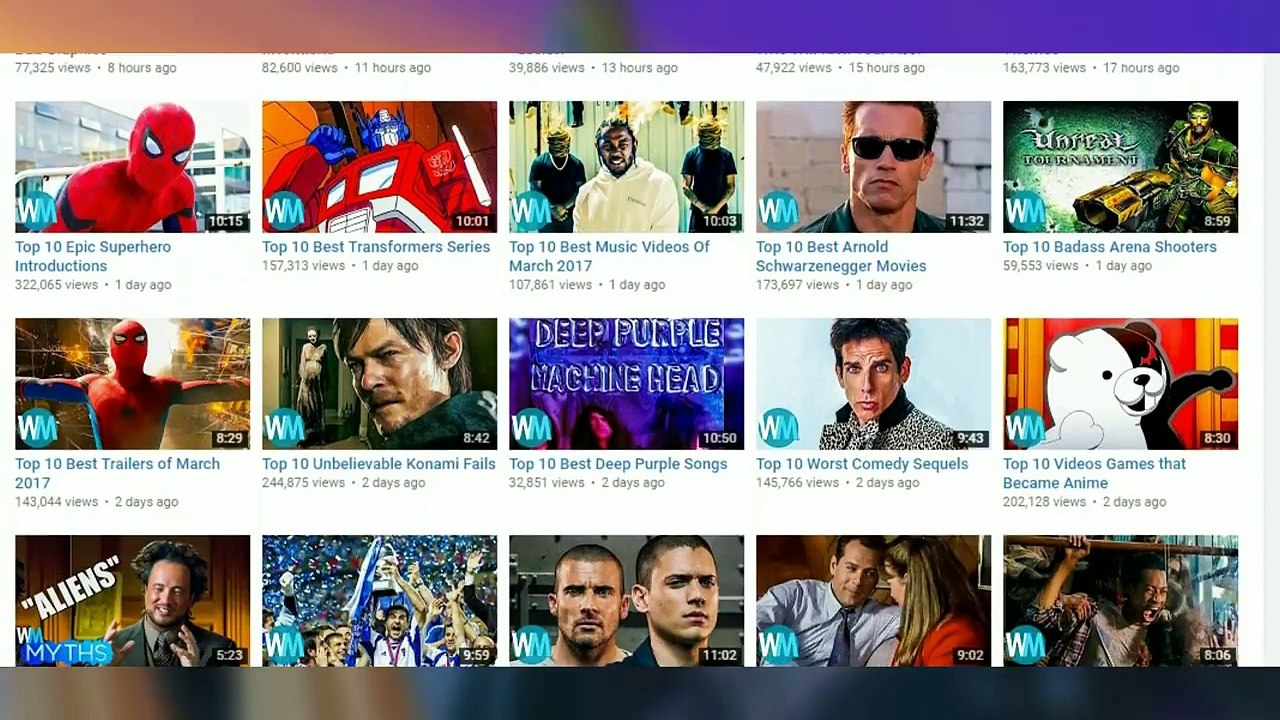The image size is (1280, 720).
Task: Click the WM logo on the Superhero Introductions thumbnail
Action: tap(37, 211)
